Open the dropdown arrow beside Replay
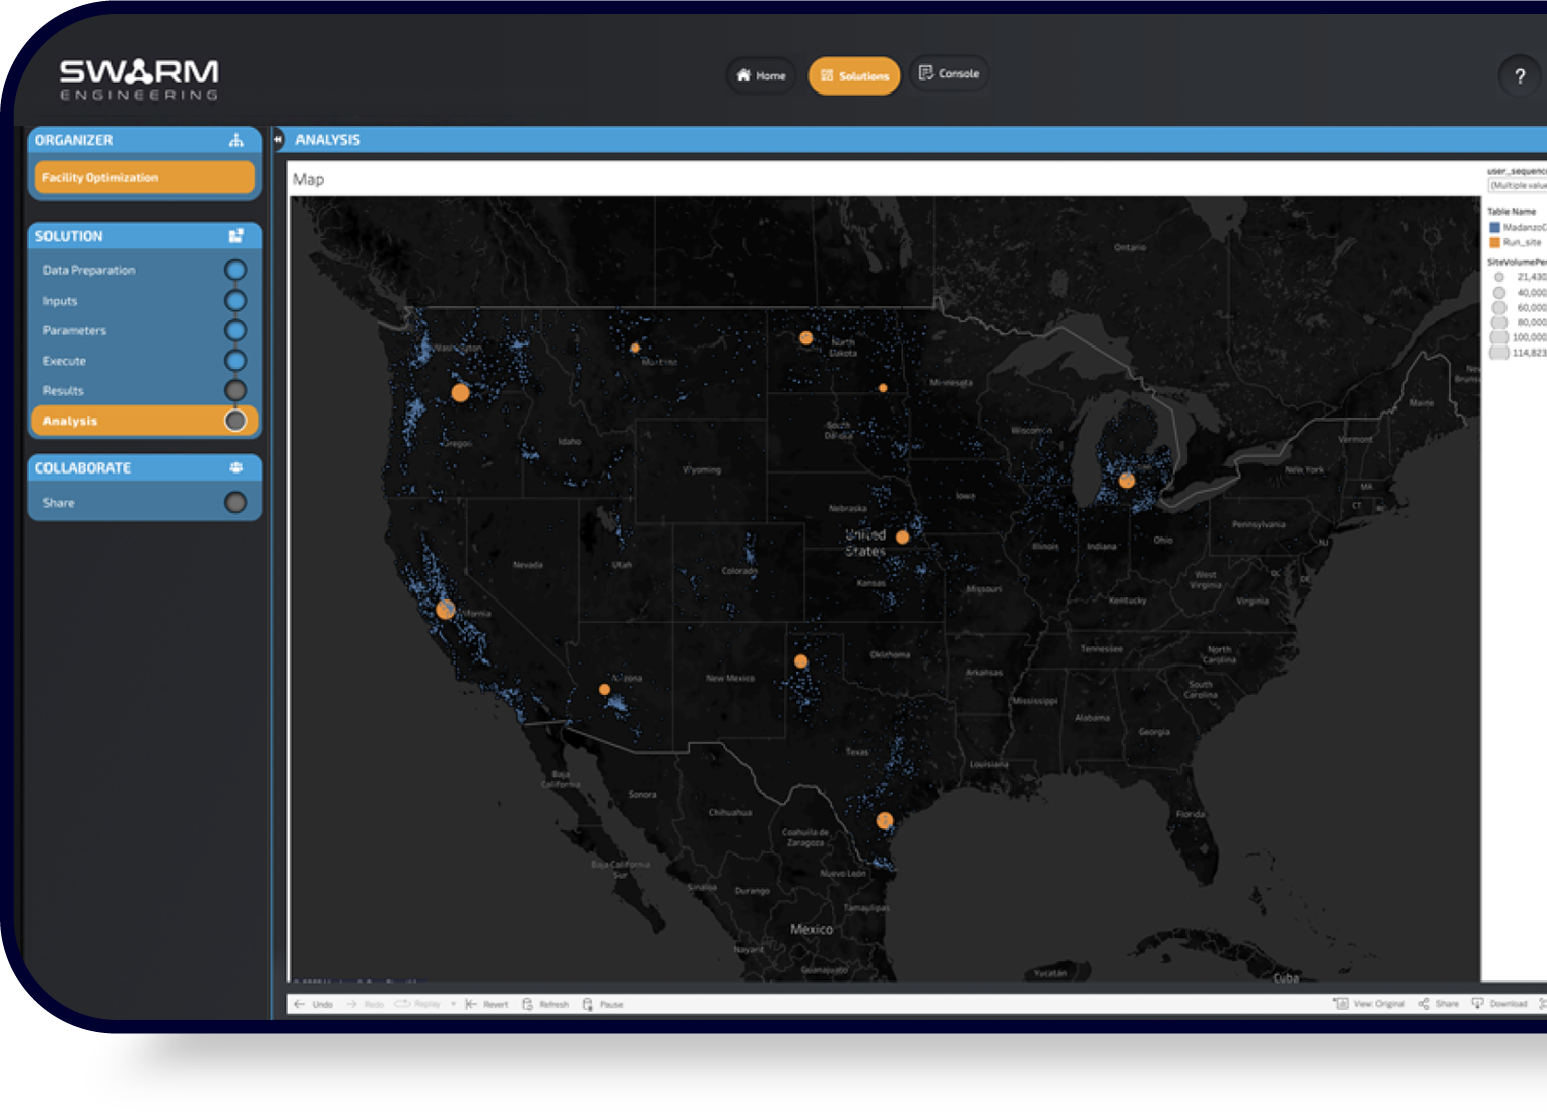This screenshot has height=1114, width=1547. pyautogui.click(x=453, y=1004)
